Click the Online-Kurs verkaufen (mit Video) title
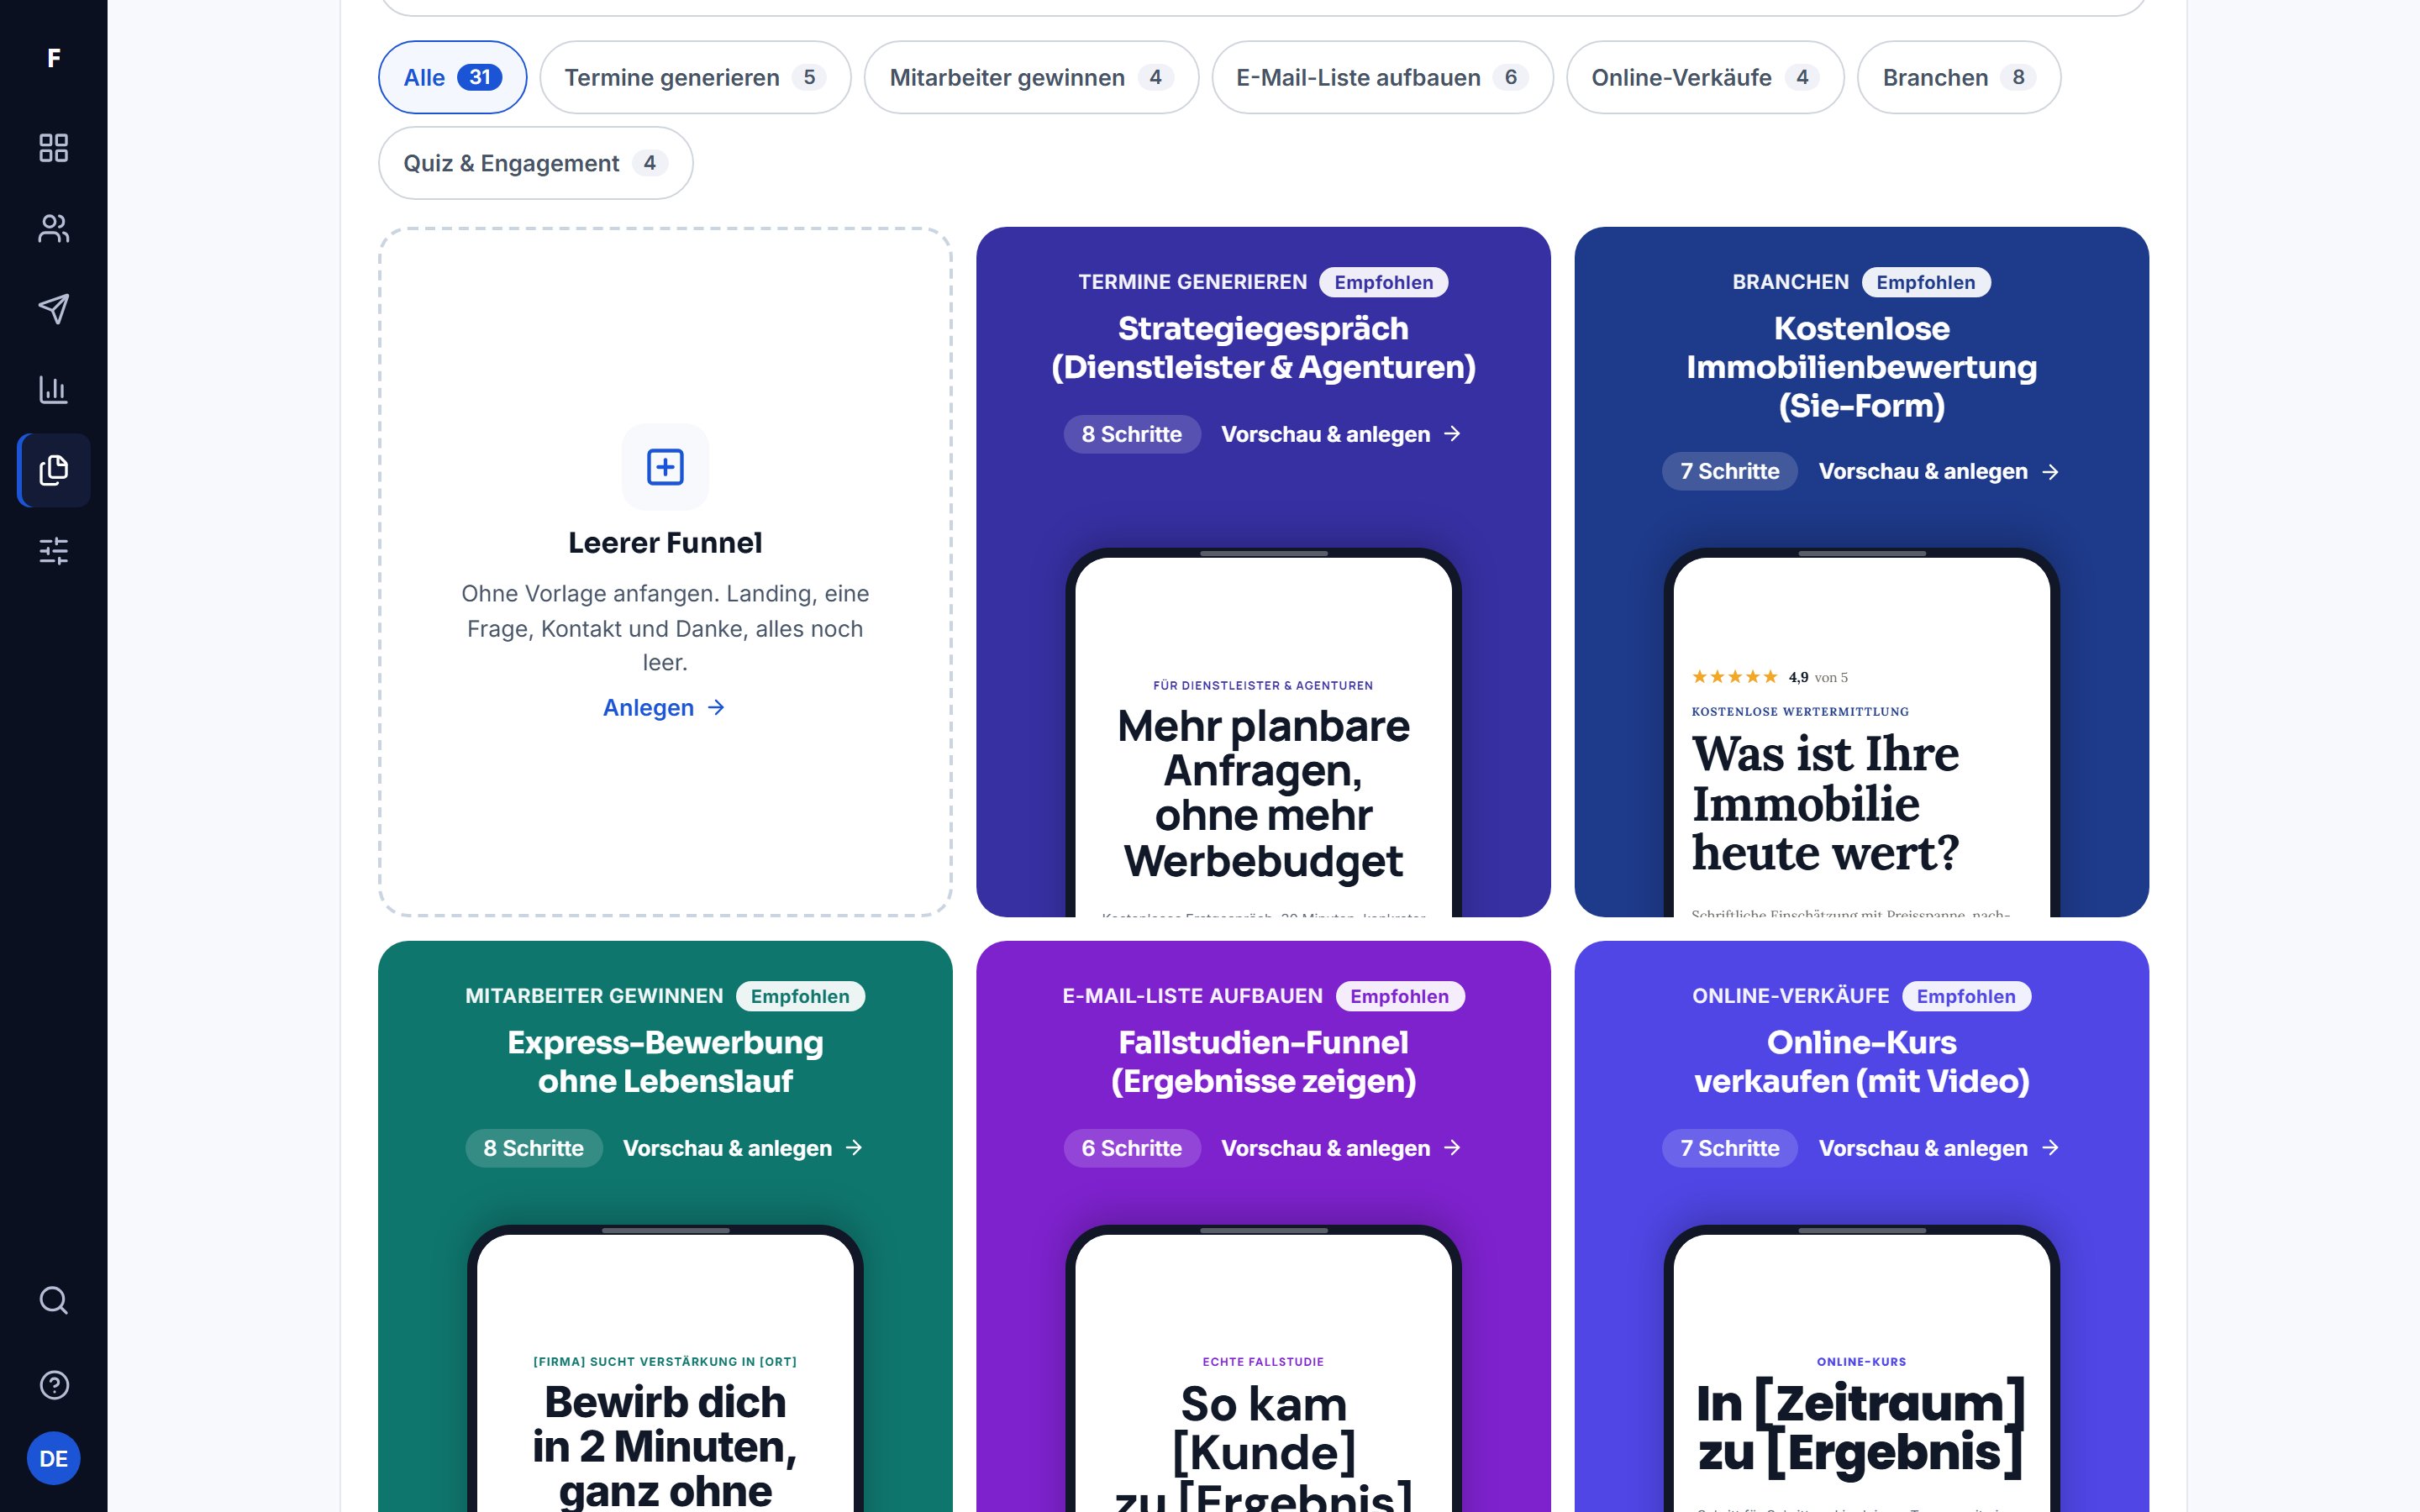Screen dimensions: 2420x1512 [x=1861, y=1062]
